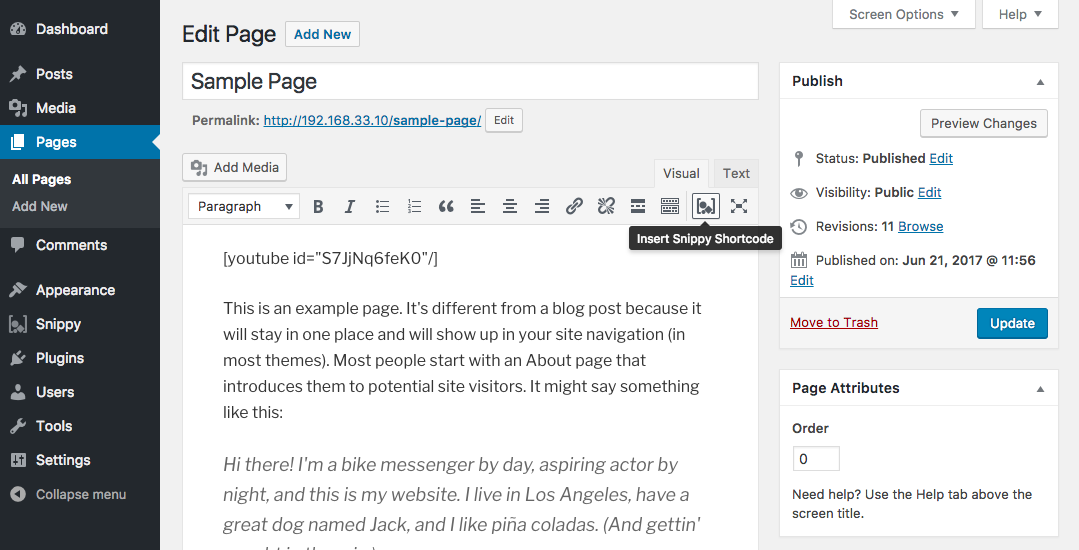
Task: Toggle the toolbar kitchen sink icon
Action: [670, 206]
